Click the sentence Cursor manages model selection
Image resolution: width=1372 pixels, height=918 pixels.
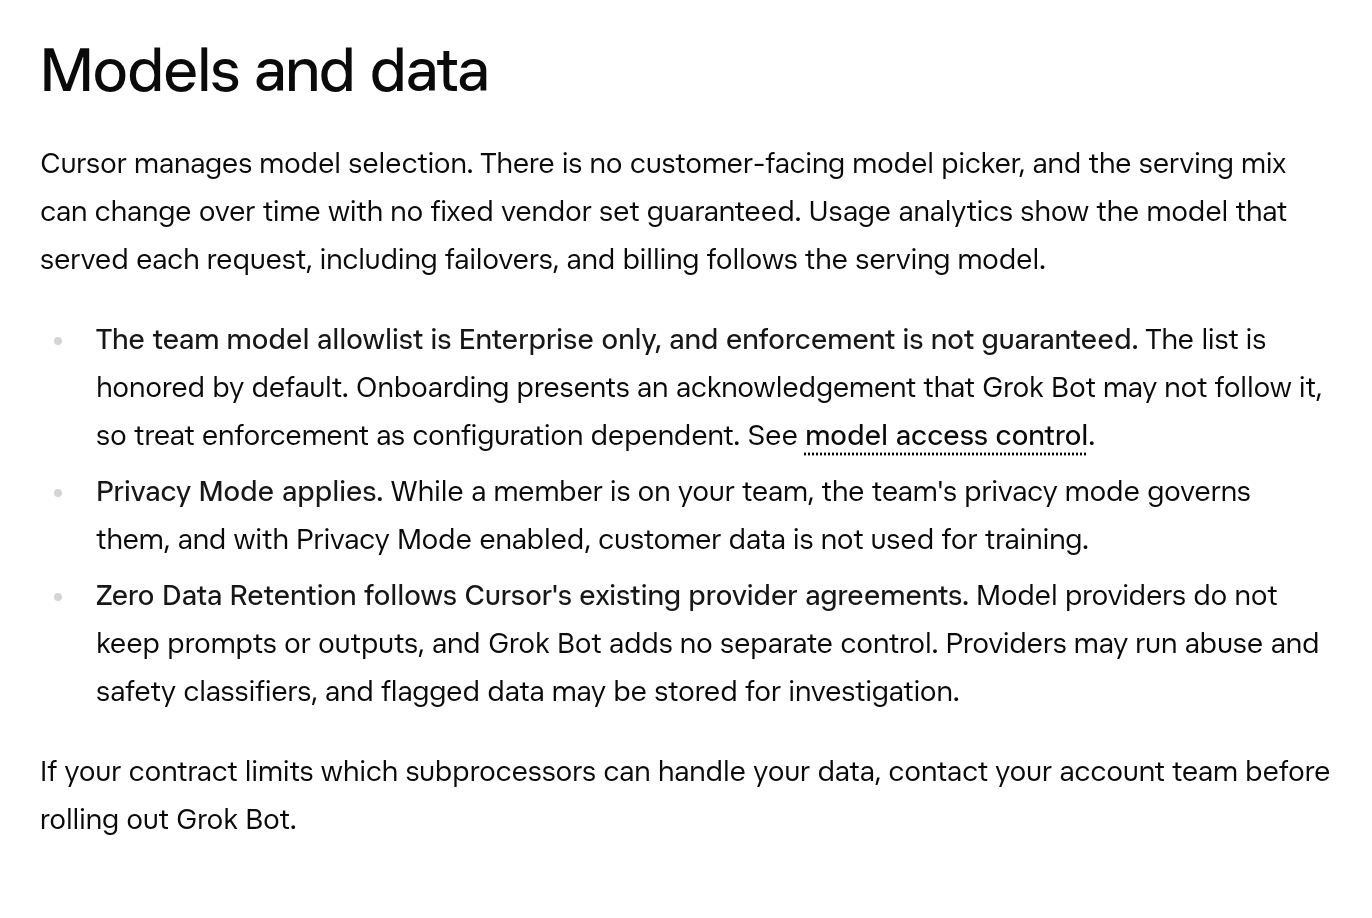(x=256, y=164)
